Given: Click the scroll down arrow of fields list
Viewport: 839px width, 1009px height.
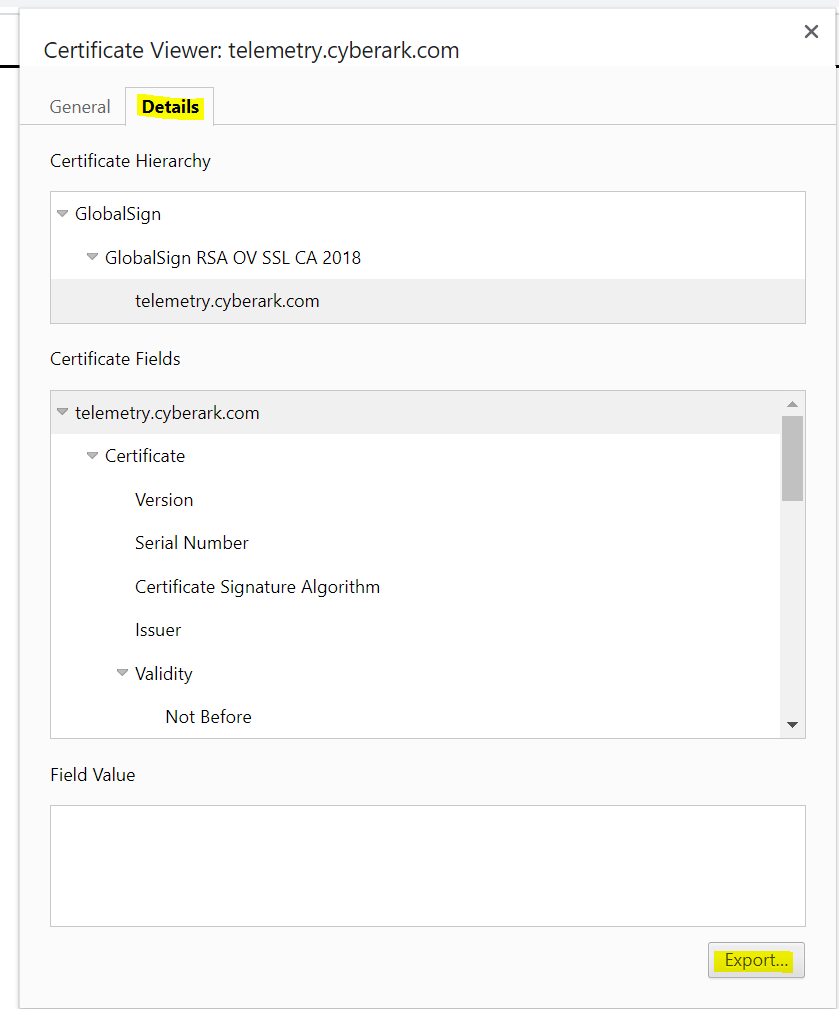Looking at the screenshot, I should [792, 723].
